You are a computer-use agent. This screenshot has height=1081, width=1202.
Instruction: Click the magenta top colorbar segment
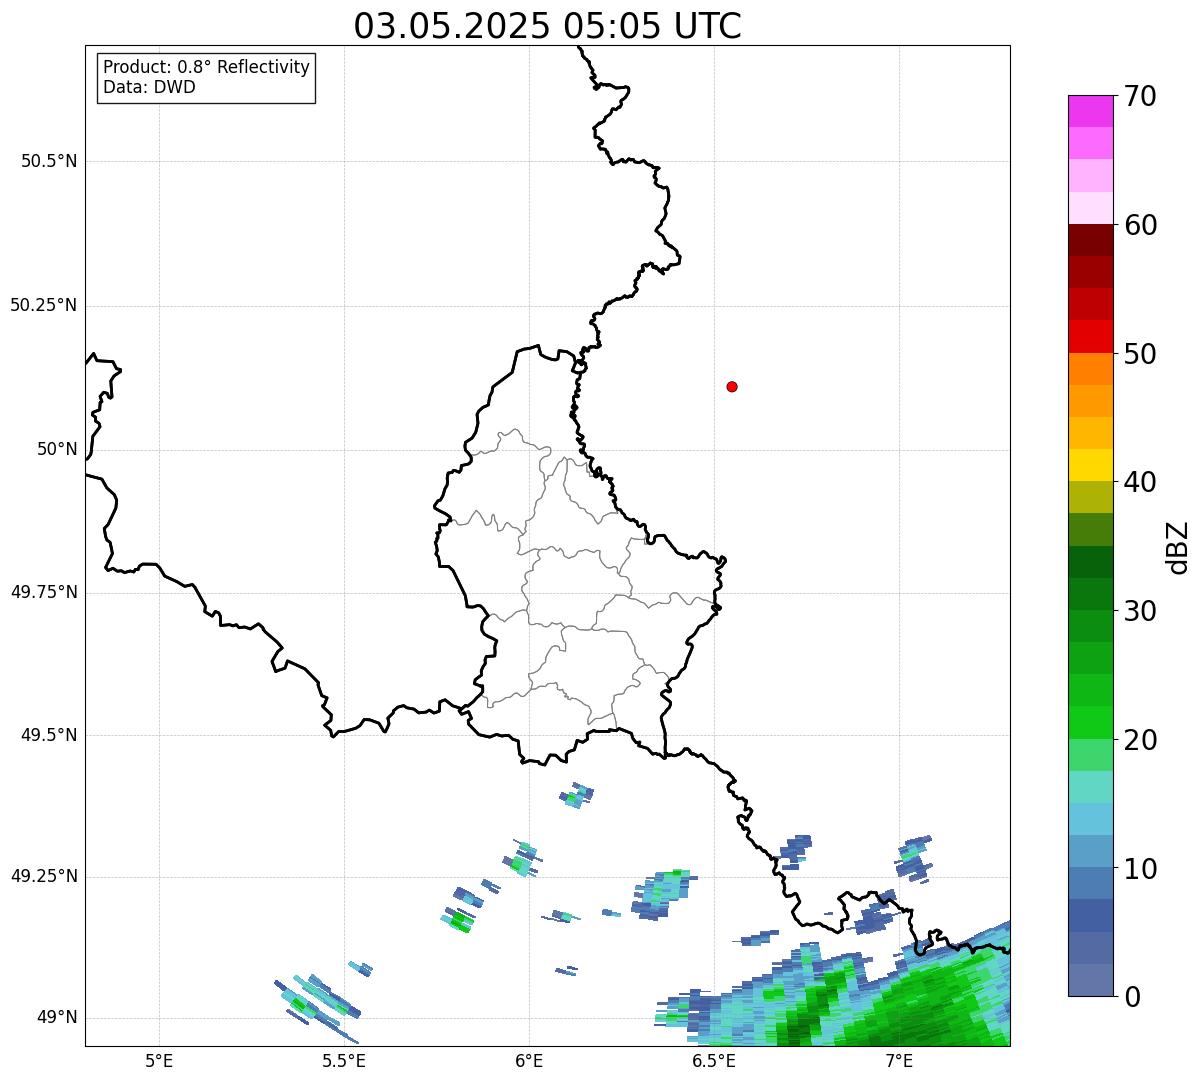[x=1090, y=111]
